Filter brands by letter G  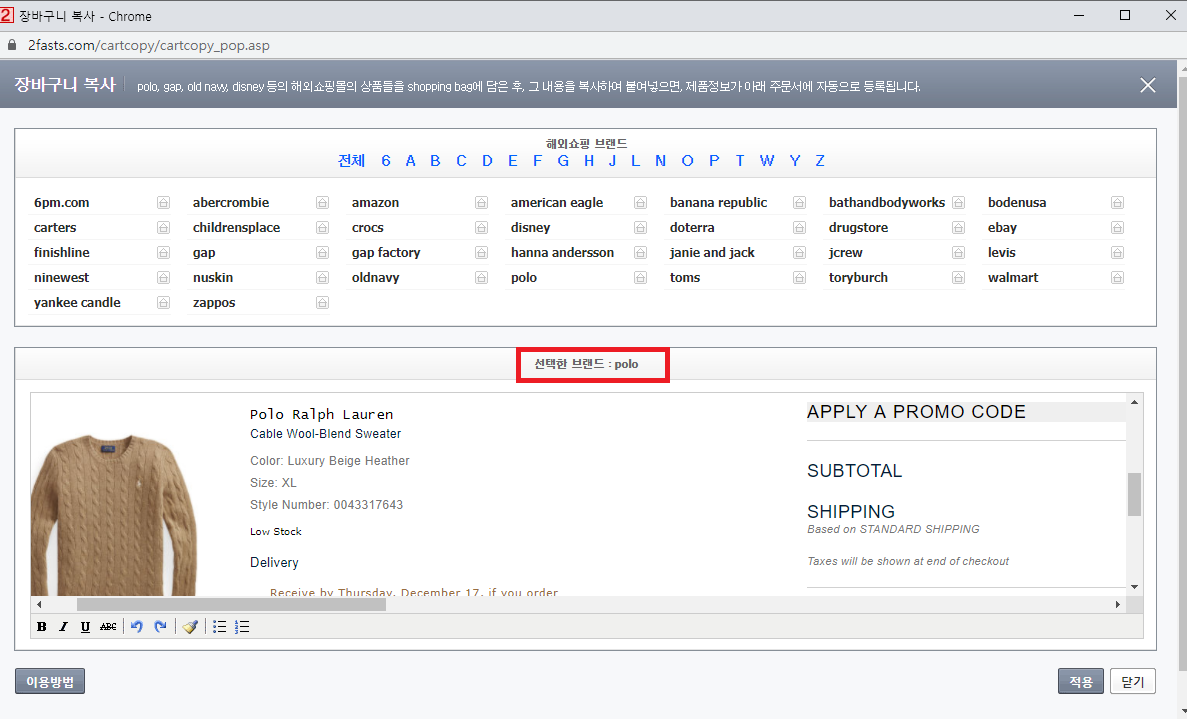[563, 160]
